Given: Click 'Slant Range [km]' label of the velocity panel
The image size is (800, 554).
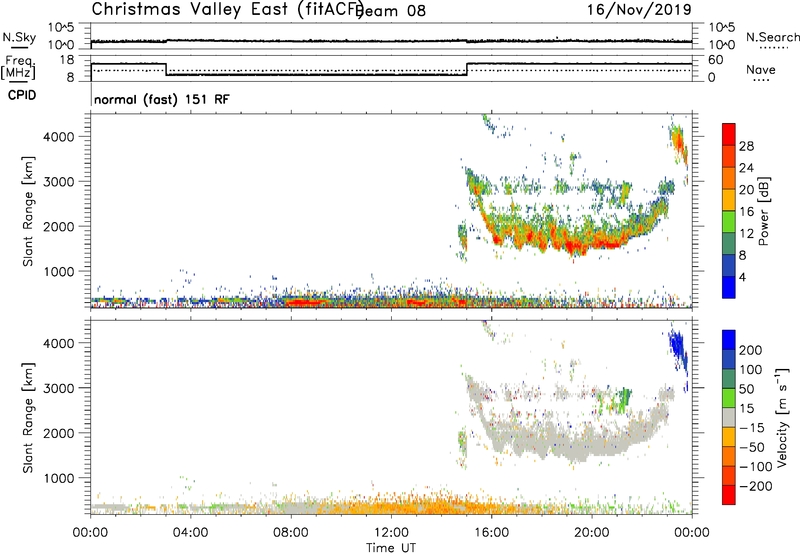Looking at the screenshot, I should point(28,418).
